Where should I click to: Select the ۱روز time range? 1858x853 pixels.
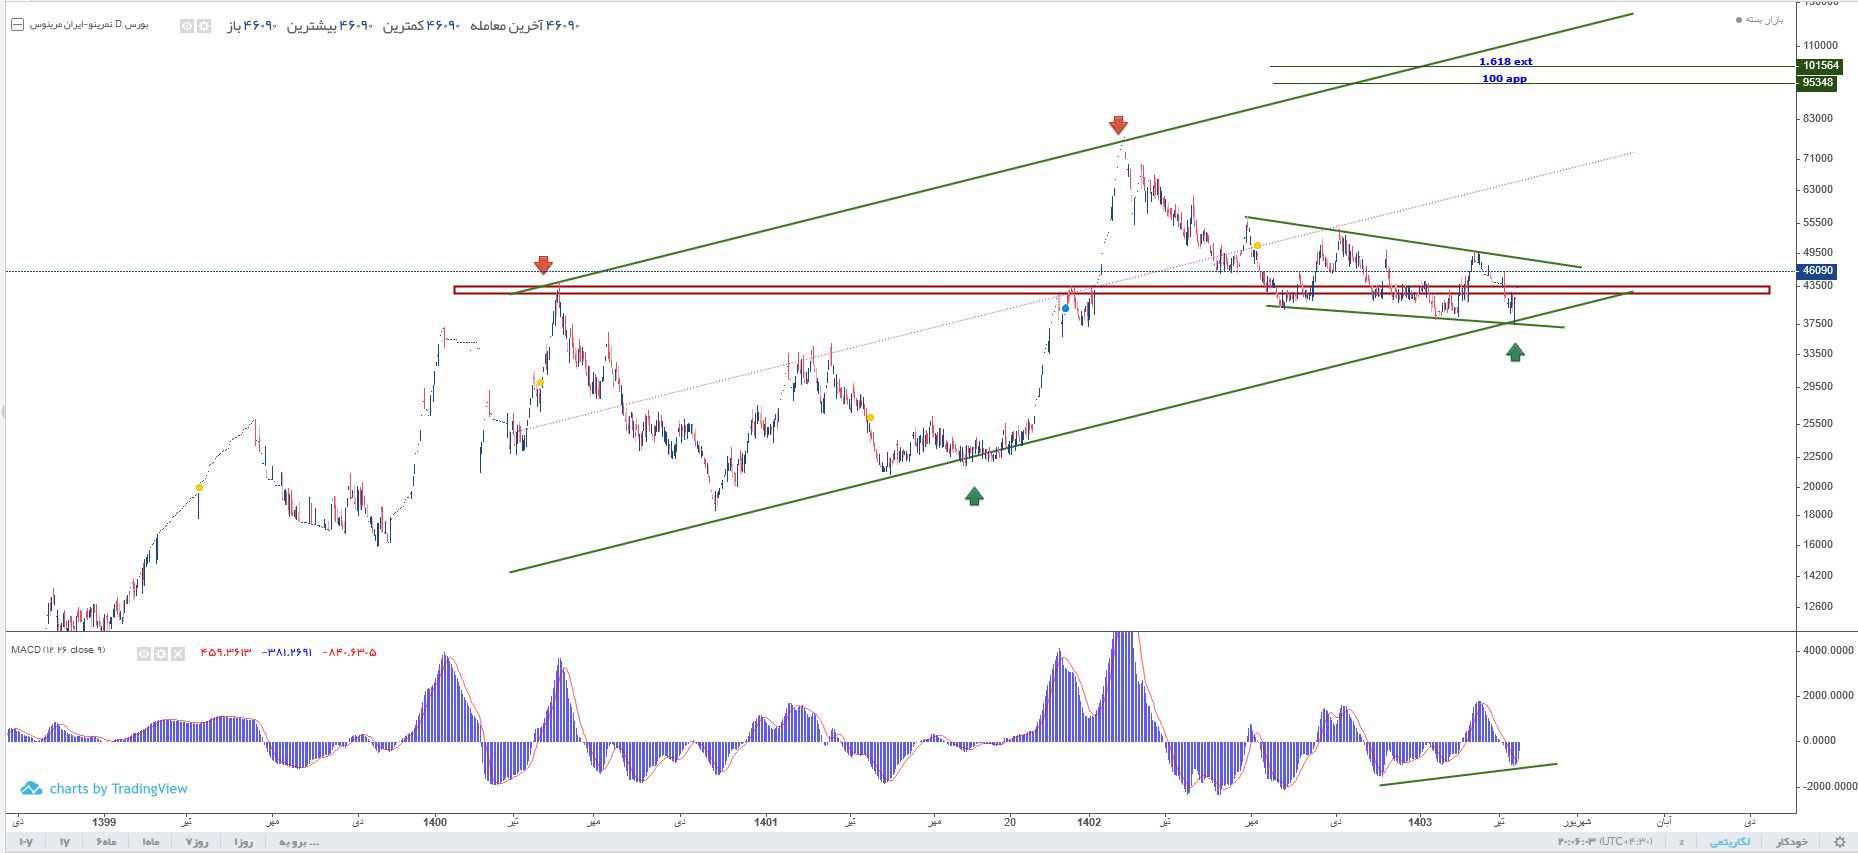(x=242, y=842)
